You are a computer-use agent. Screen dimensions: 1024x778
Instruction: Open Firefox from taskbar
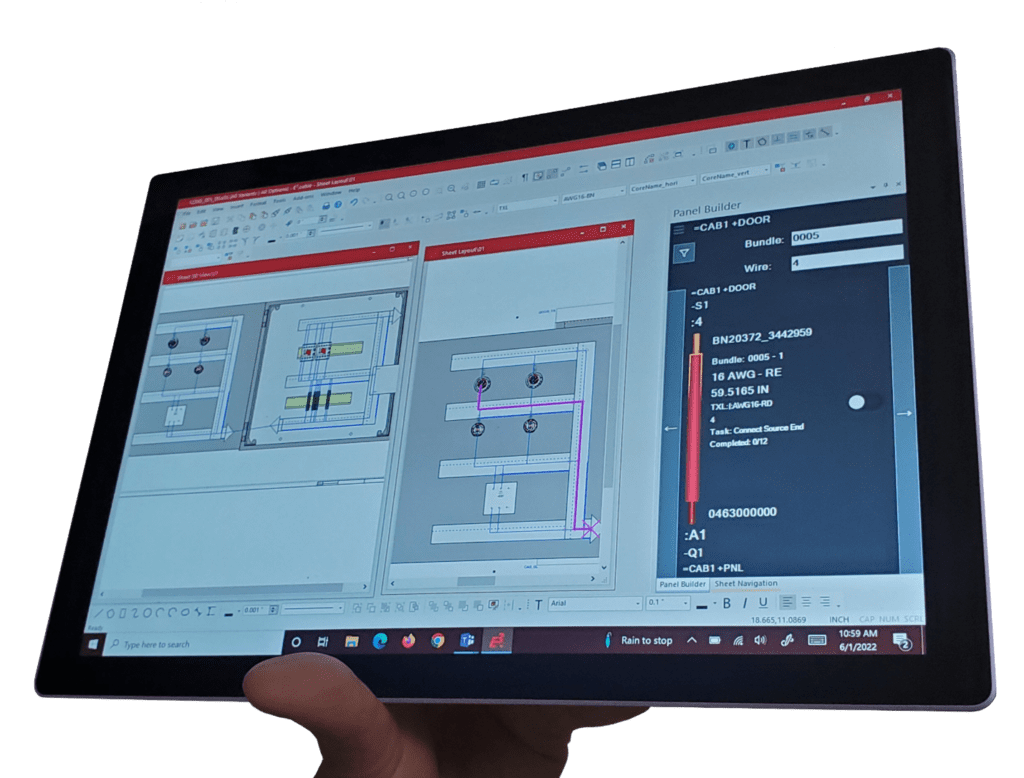(408, 641)
